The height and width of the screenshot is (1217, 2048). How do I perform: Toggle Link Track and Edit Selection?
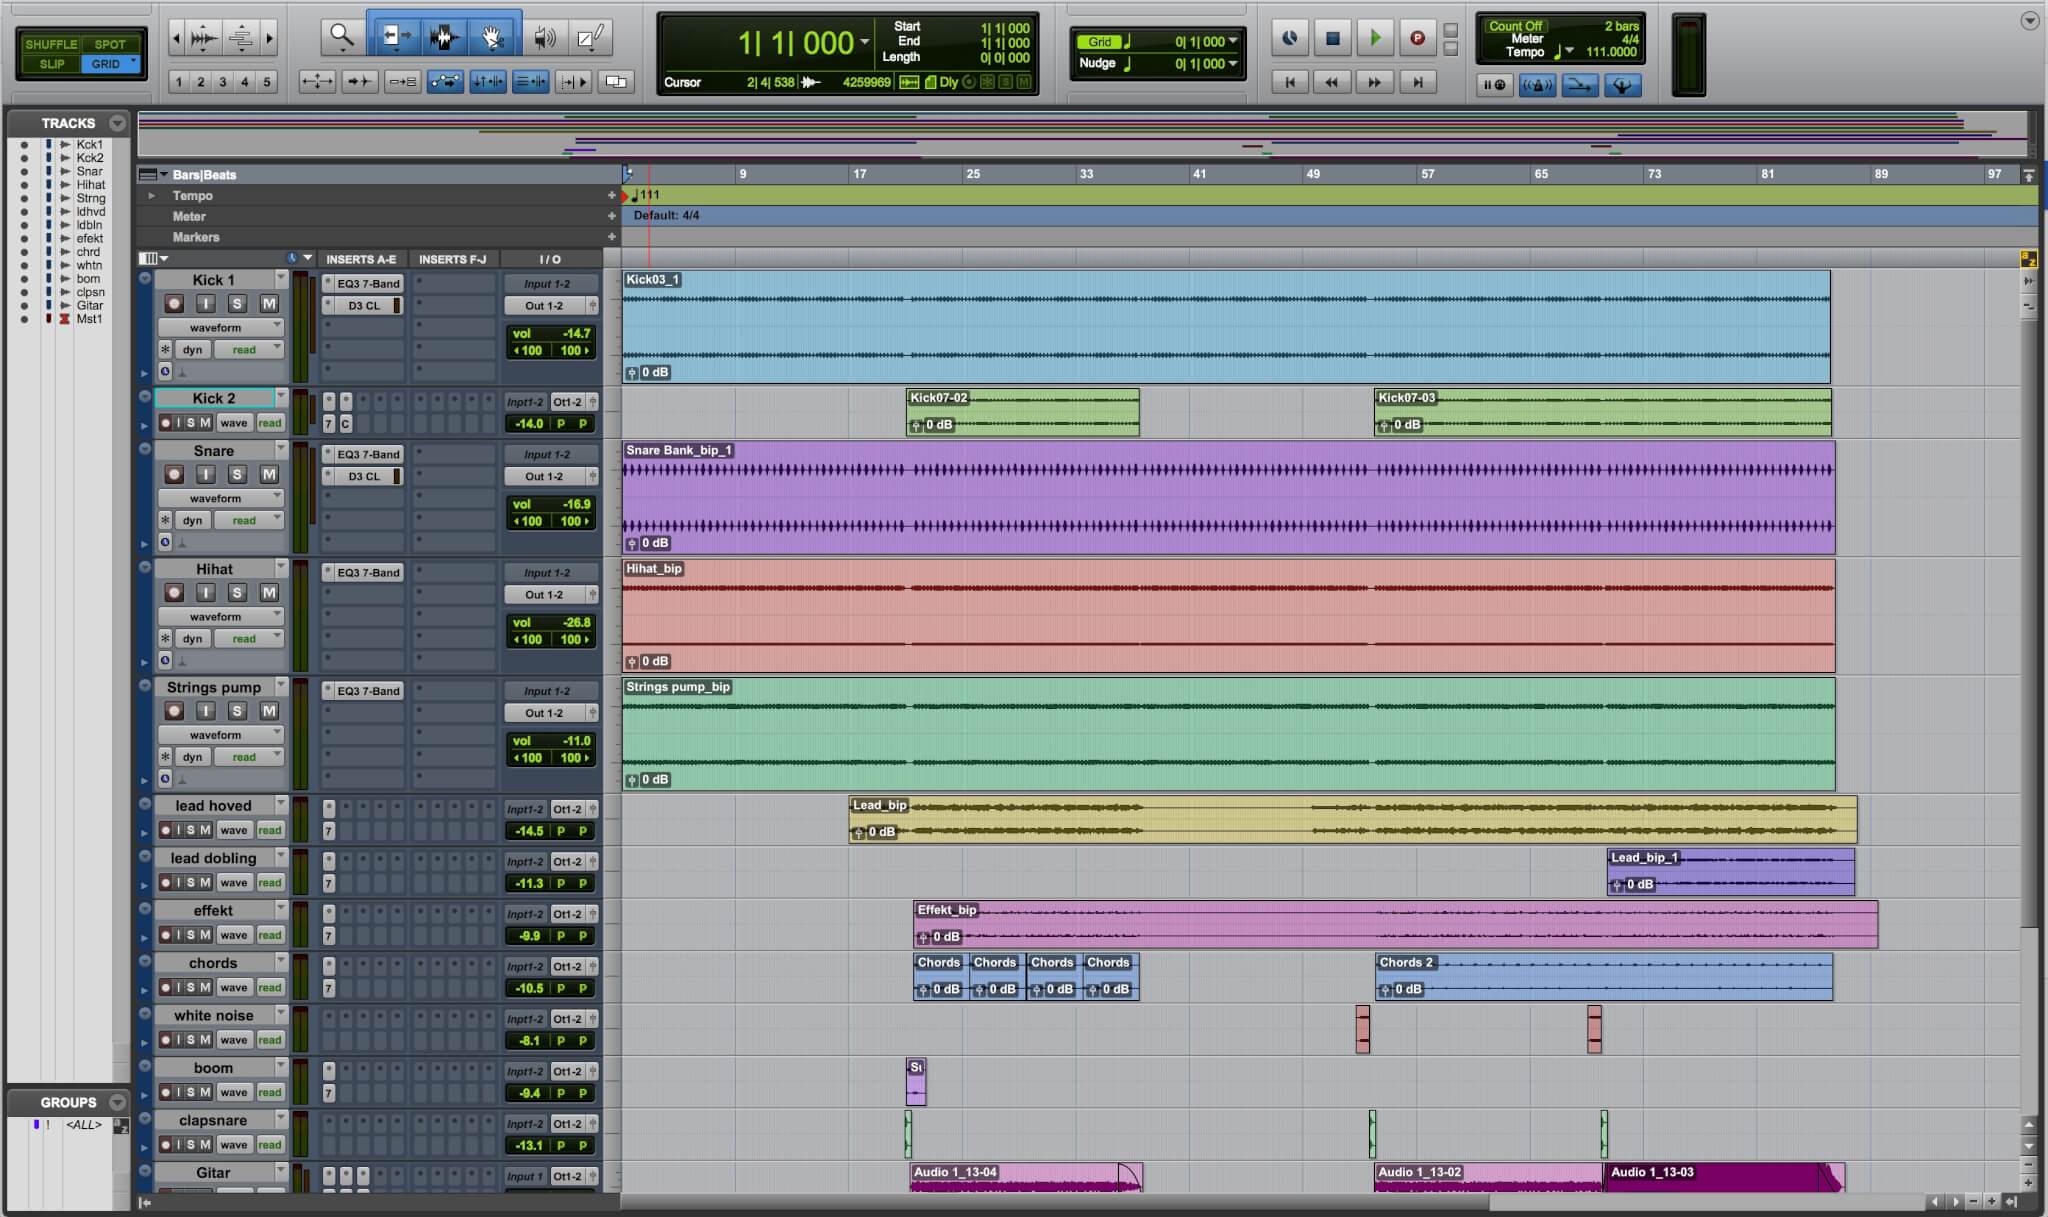coord(531,82)
